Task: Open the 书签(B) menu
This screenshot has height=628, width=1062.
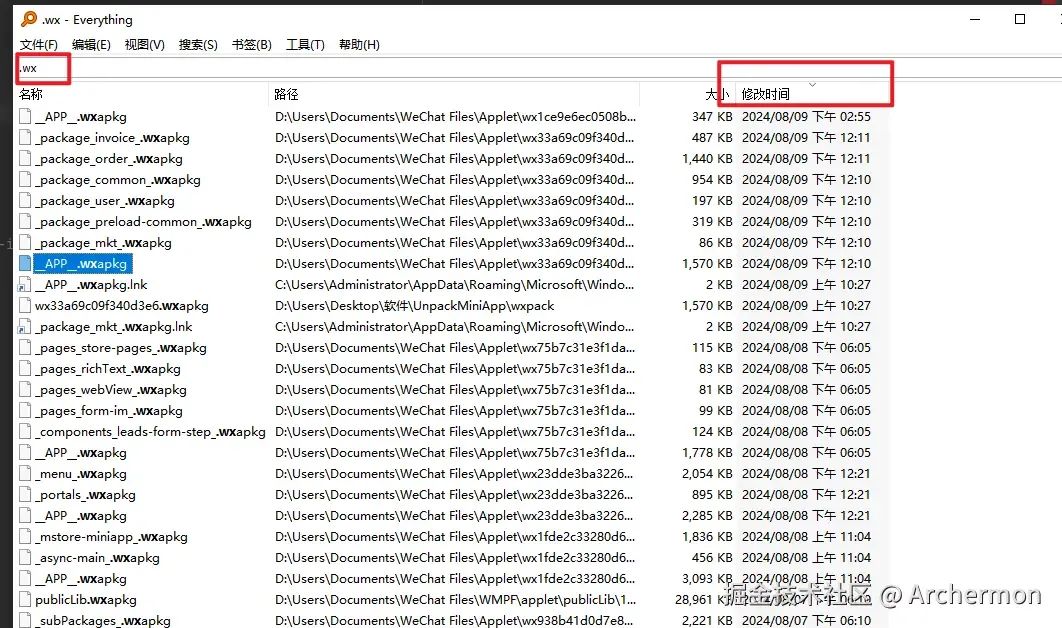Action: (x=251, y=45)
